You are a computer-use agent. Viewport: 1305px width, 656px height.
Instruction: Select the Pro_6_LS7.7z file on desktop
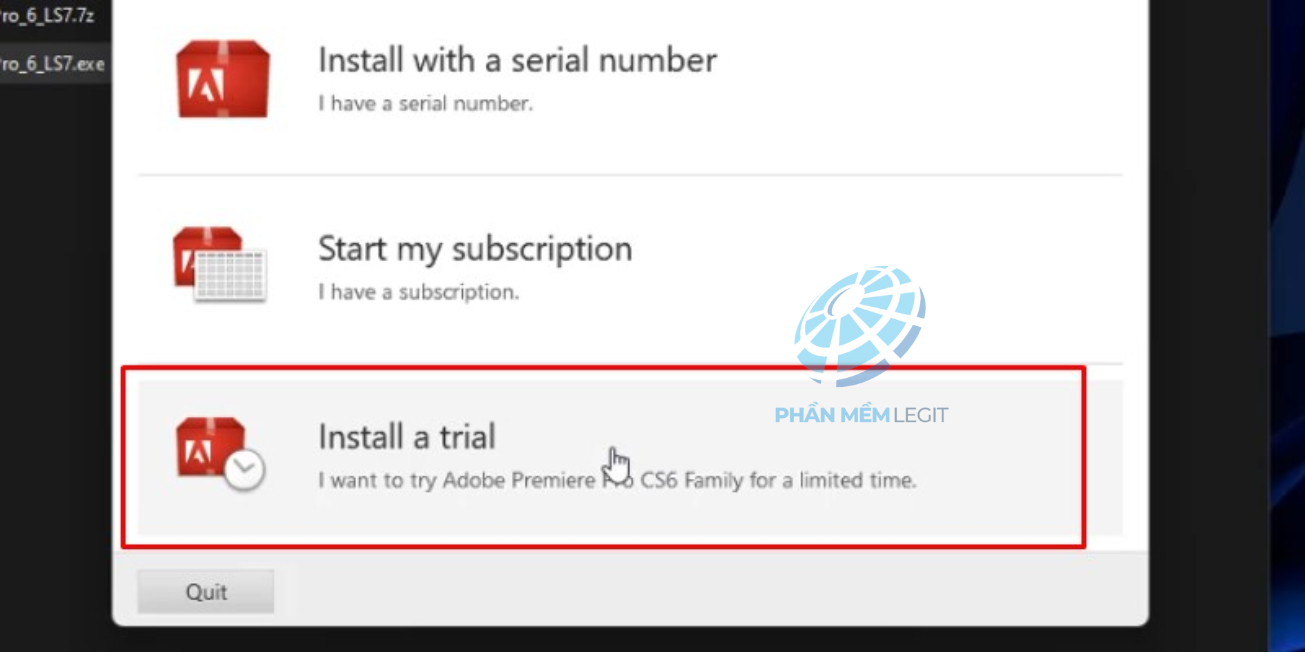point(47,16)
